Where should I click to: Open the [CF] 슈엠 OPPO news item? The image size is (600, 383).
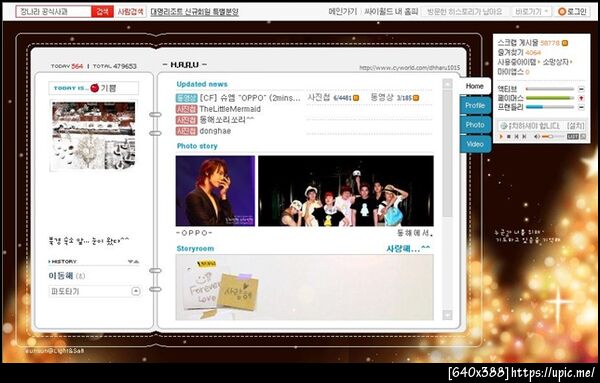click(x=250, y=98)
